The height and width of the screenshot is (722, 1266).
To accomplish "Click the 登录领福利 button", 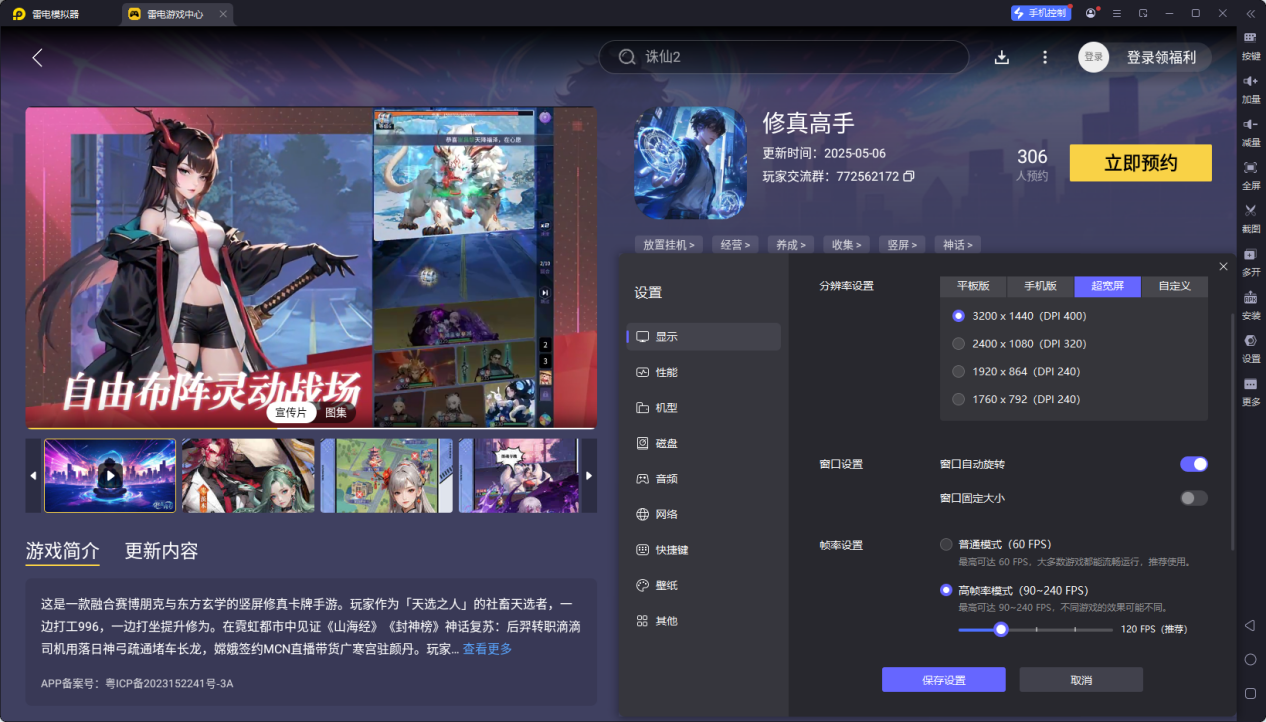I will point(1161,57).
